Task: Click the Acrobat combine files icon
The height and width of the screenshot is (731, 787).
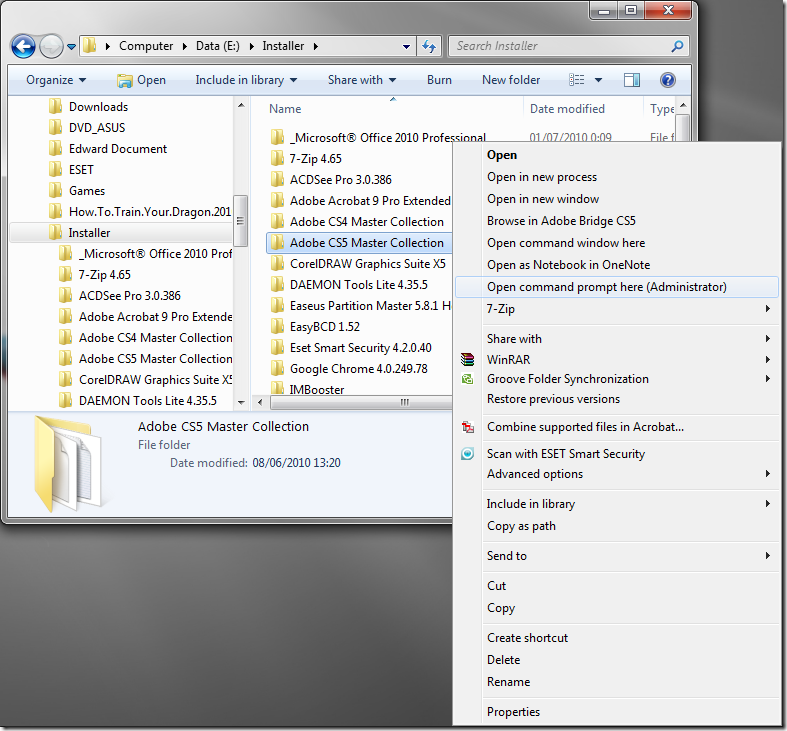Action: click(x=468, y=427)
